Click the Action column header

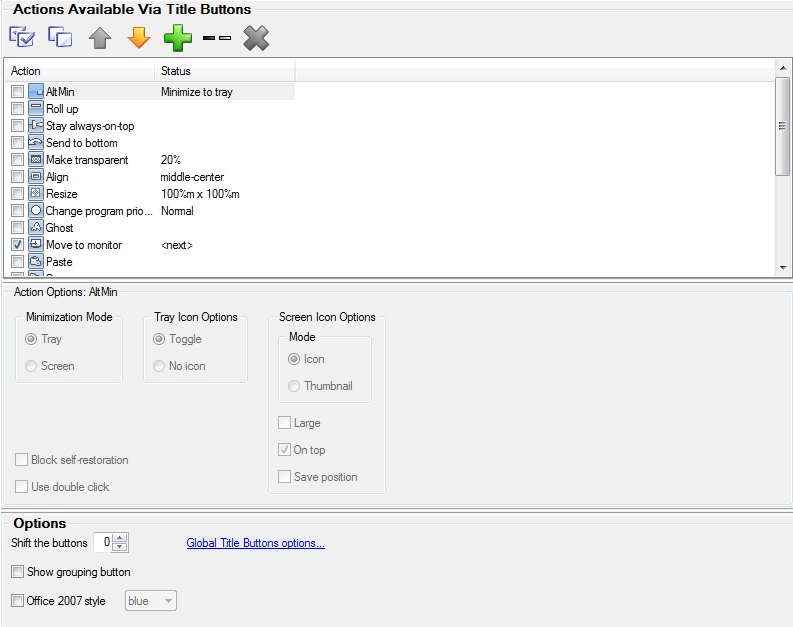coord(79,71)
